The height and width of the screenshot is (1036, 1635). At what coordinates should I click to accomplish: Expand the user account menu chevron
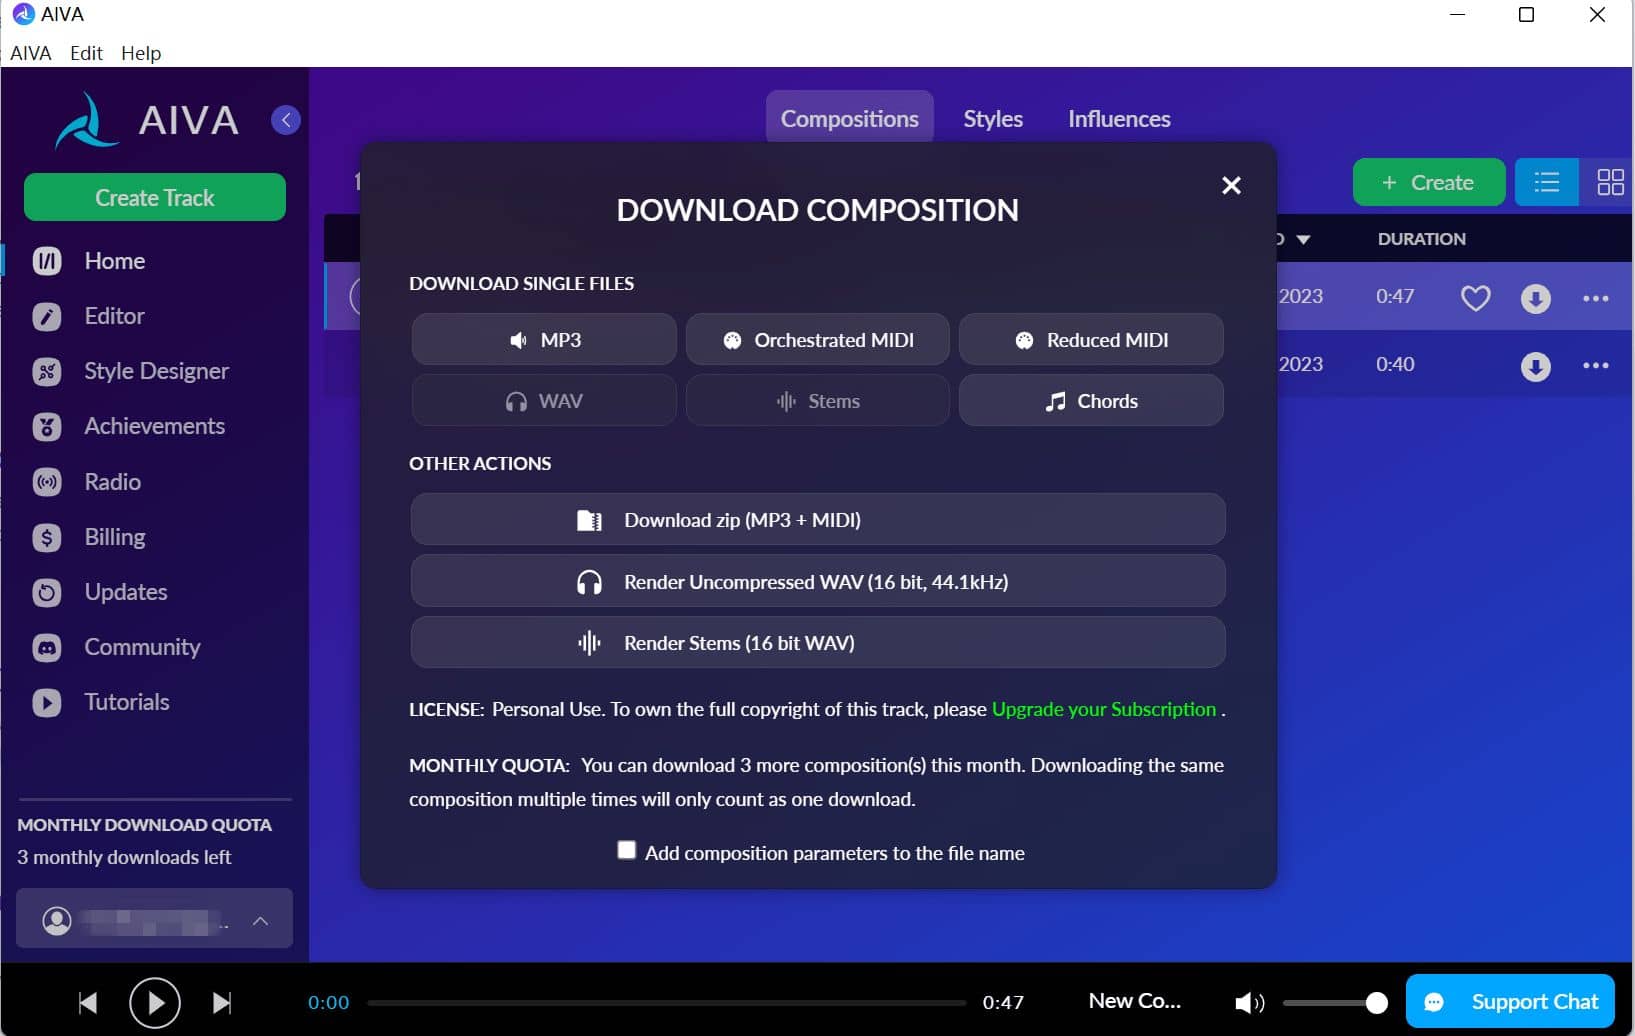[260, 921]
